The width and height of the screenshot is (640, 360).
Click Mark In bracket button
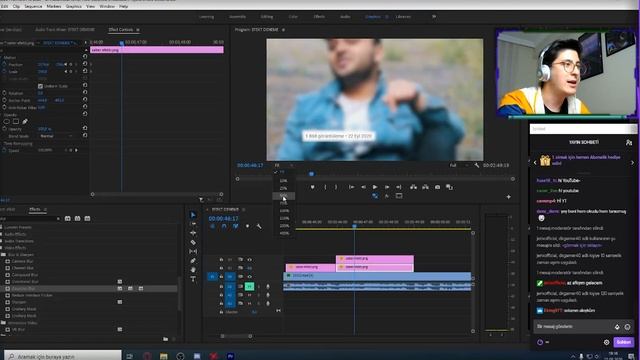(325, 187)
